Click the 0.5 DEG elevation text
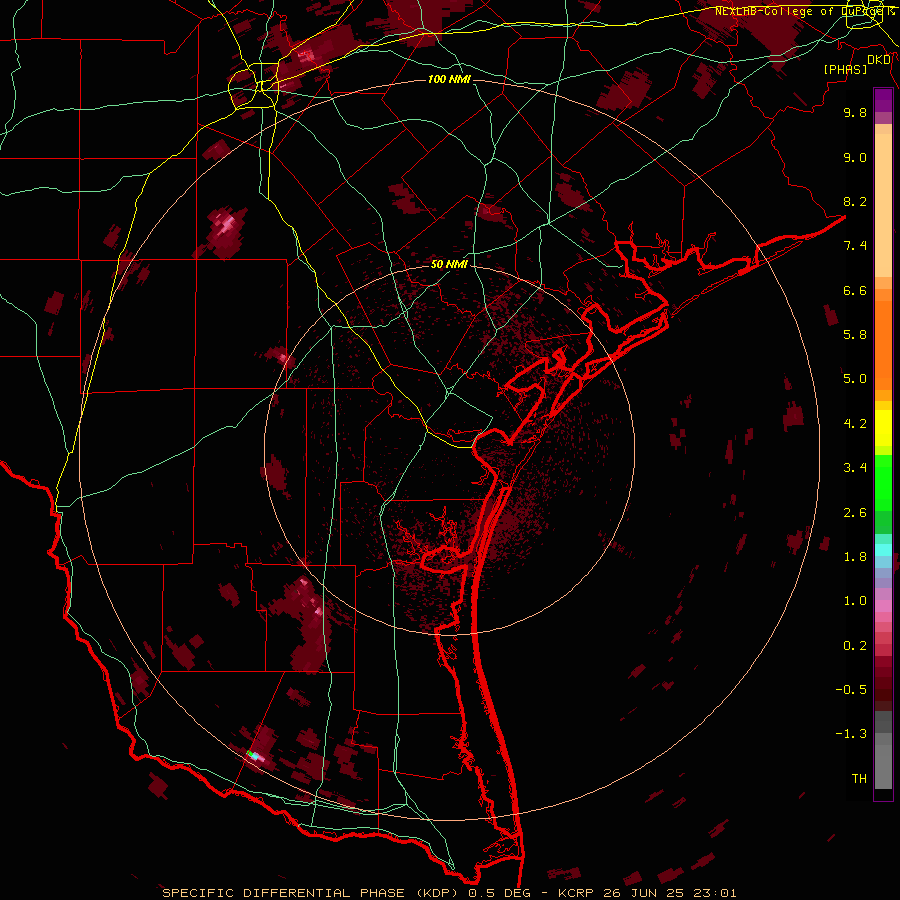Viewport: 900px width, 900px height. click(x=500, y=893)
